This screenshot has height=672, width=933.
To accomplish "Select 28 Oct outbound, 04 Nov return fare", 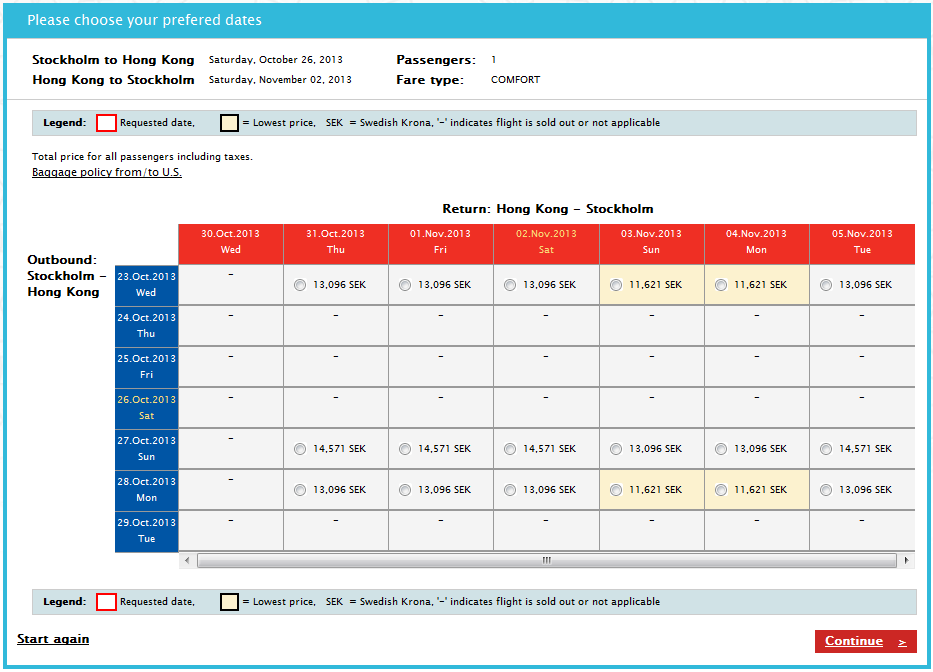I will [x=721, y=490].
